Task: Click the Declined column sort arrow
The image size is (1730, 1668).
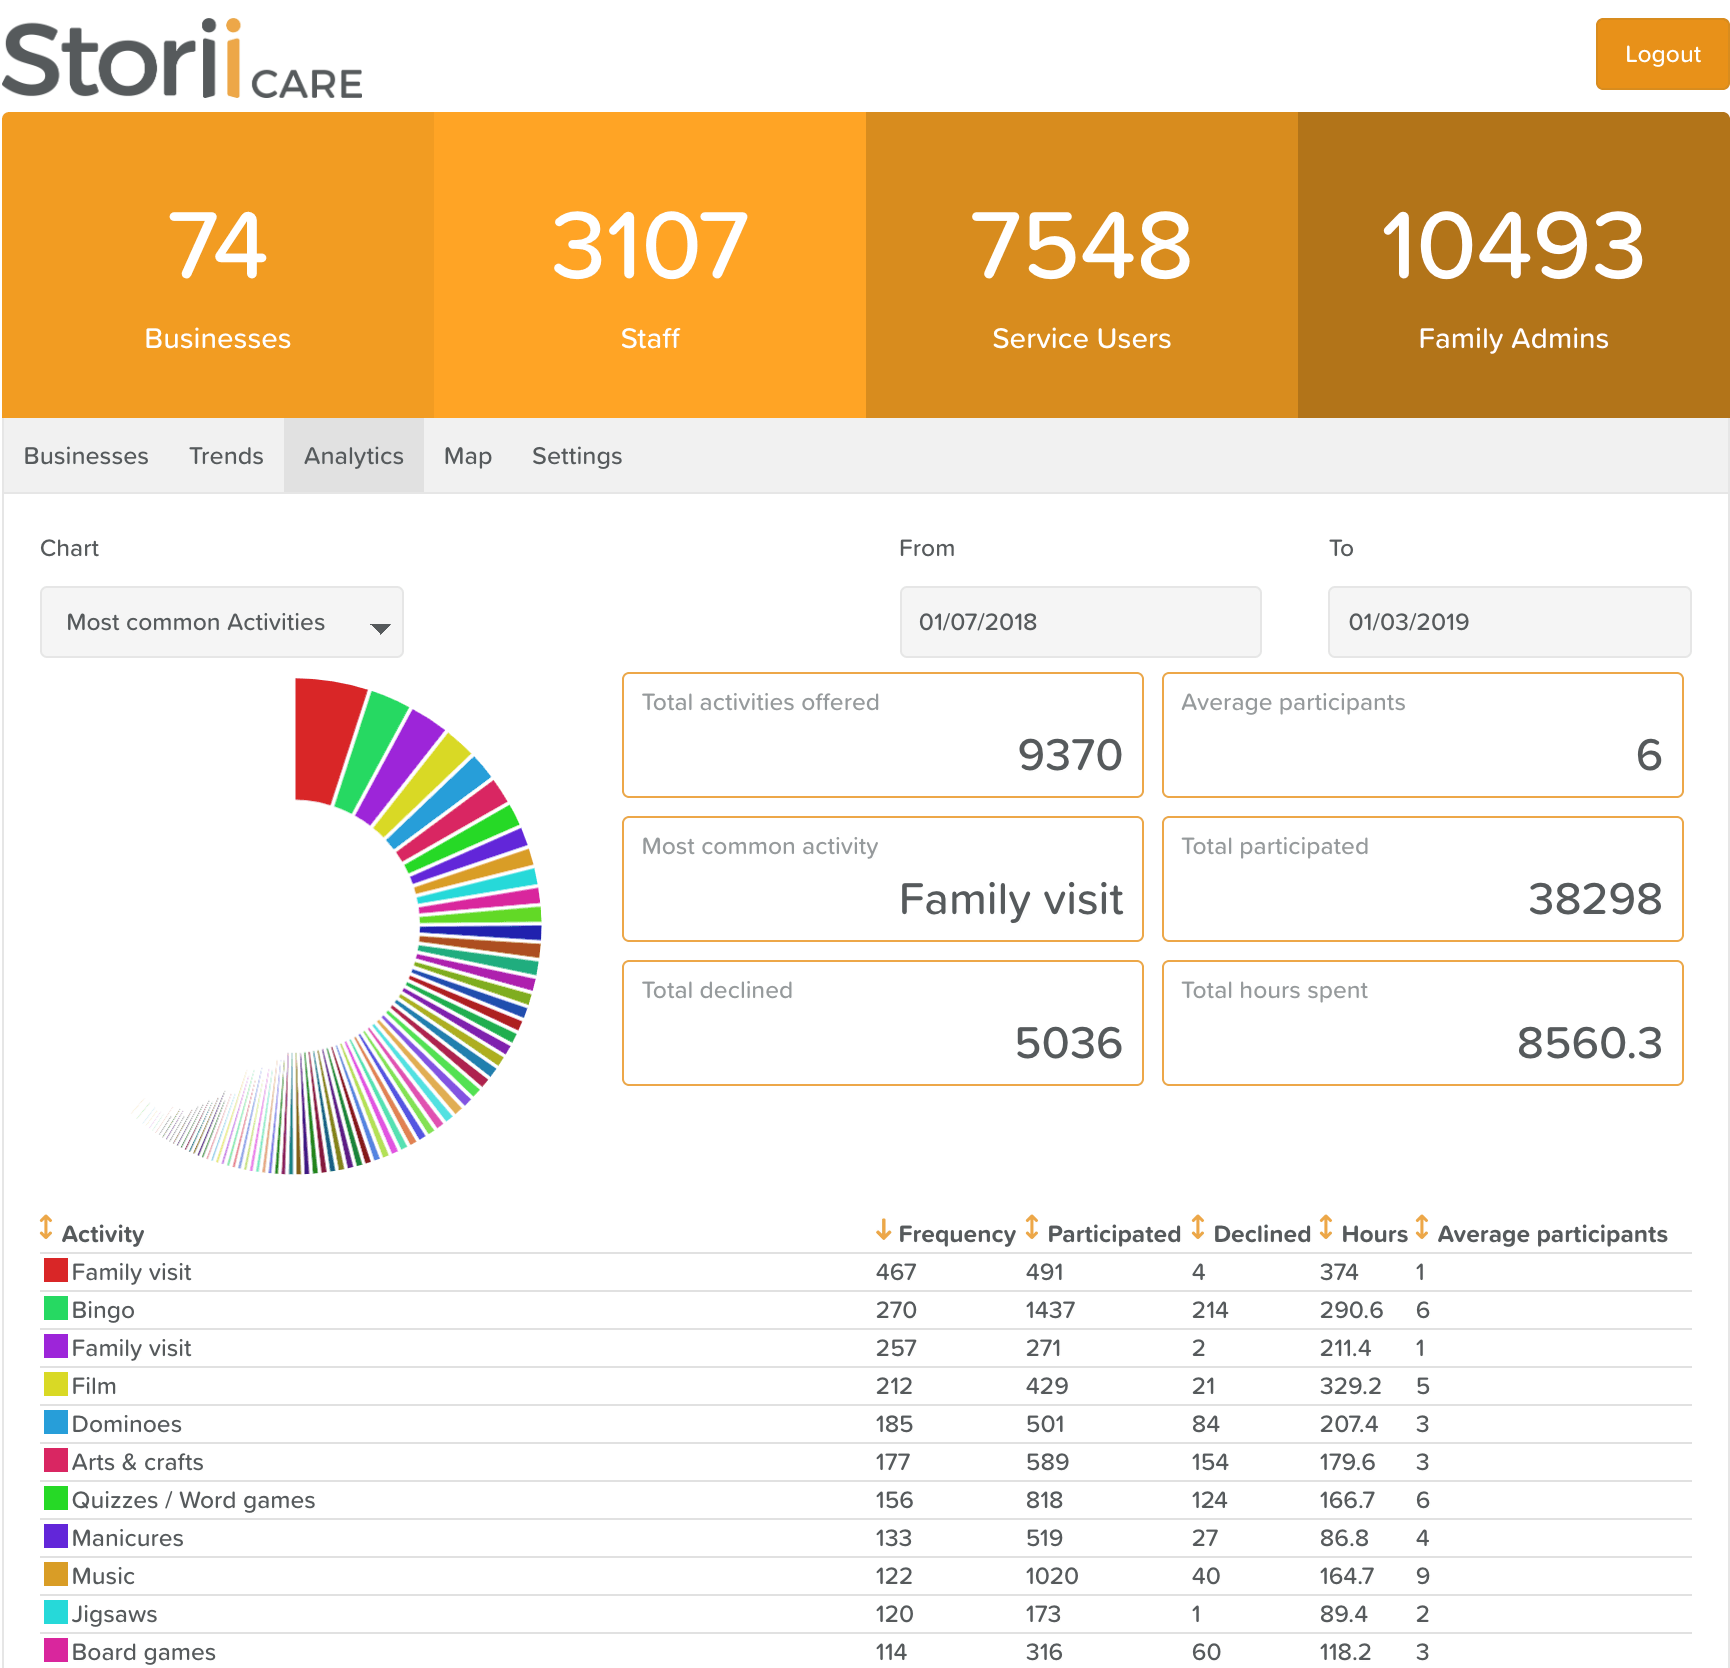Action: [1198, 1227]
